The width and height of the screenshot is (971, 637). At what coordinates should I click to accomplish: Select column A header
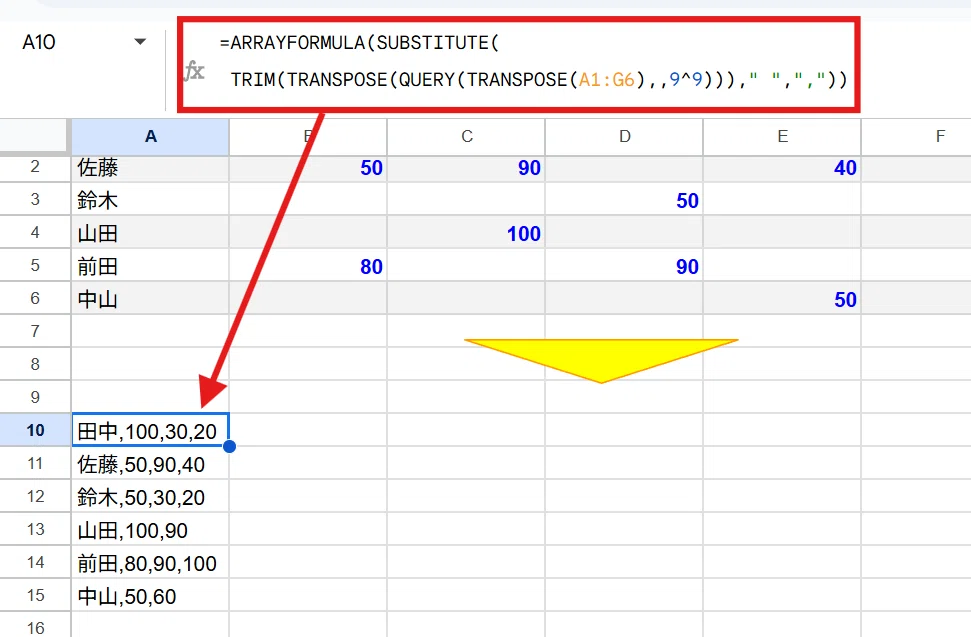[x=150, y=137]
